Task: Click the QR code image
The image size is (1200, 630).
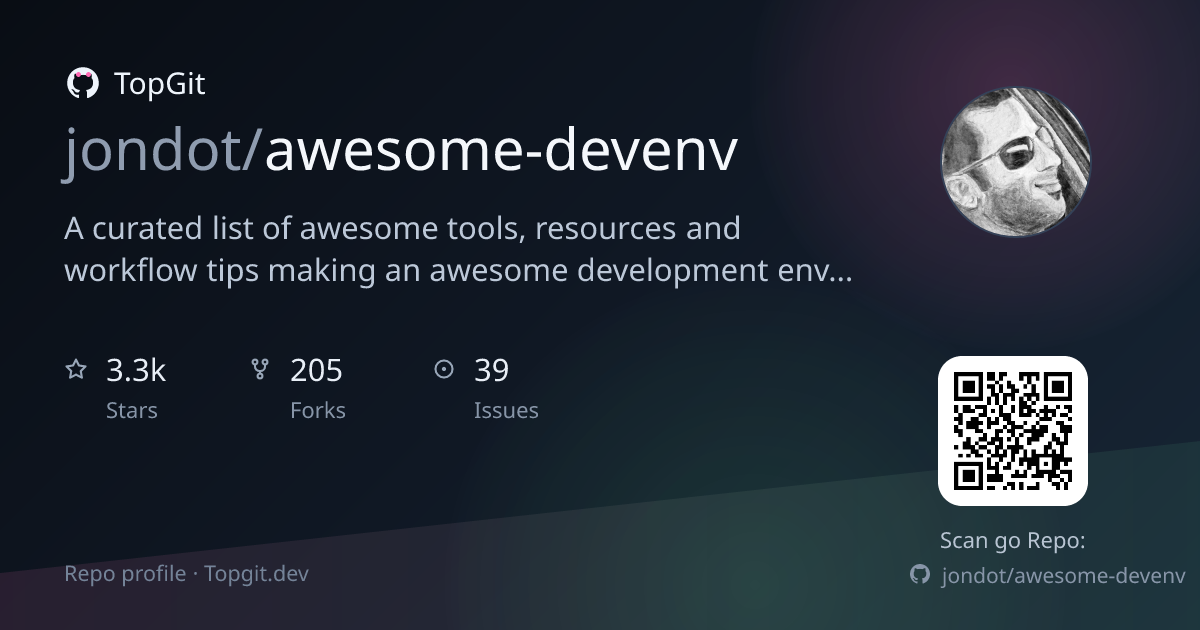Action: pos(1013,431)
